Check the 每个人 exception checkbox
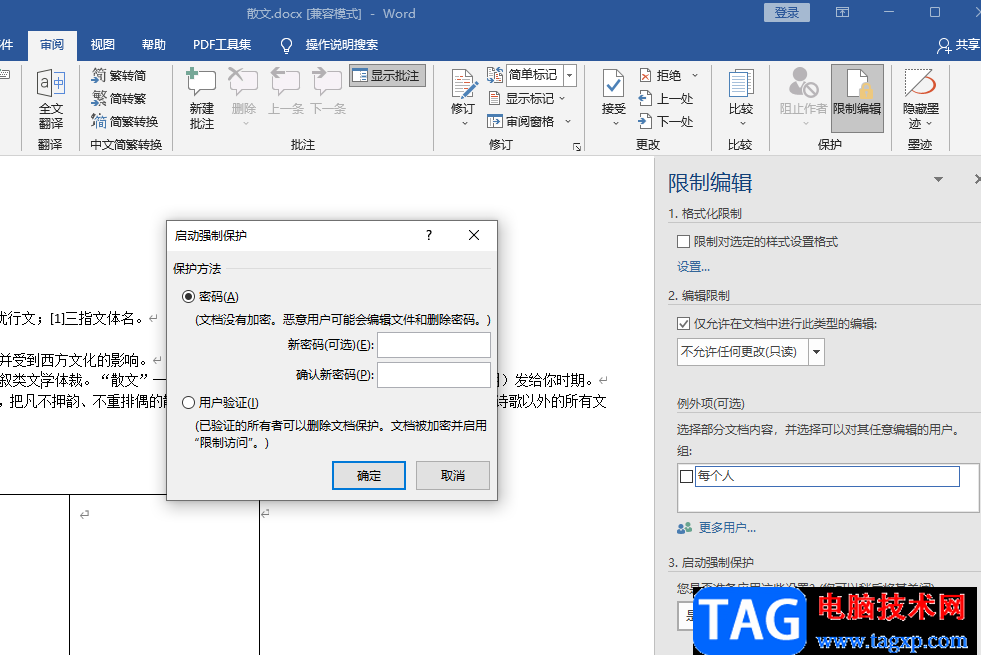The image size is (981, 655). tap(686, 477)
